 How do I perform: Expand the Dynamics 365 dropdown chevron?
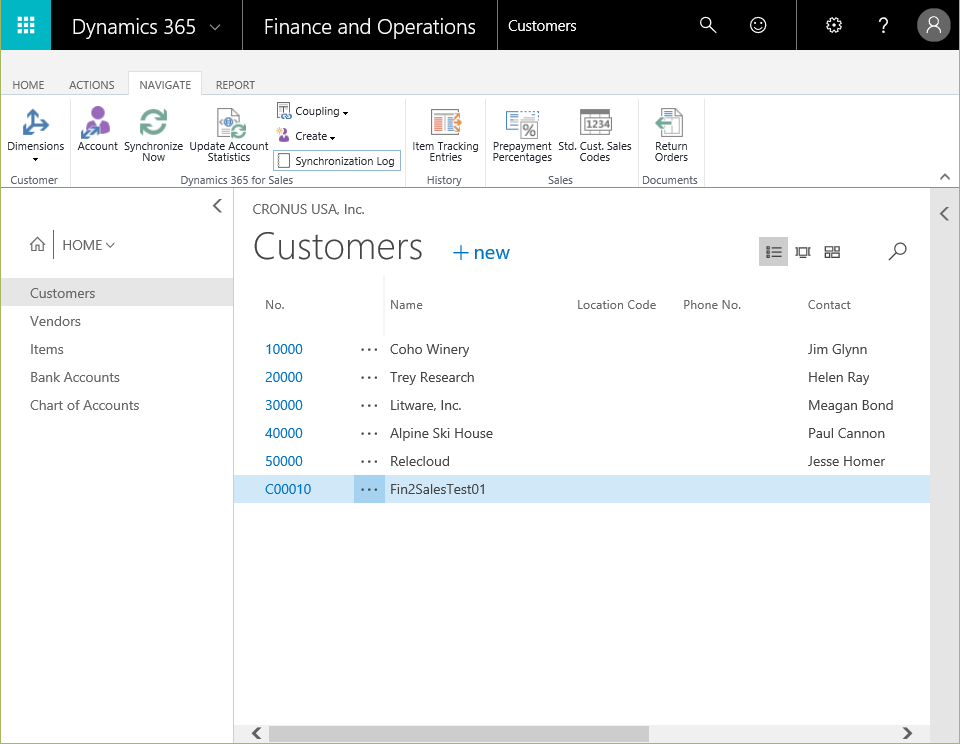point(215,27)
